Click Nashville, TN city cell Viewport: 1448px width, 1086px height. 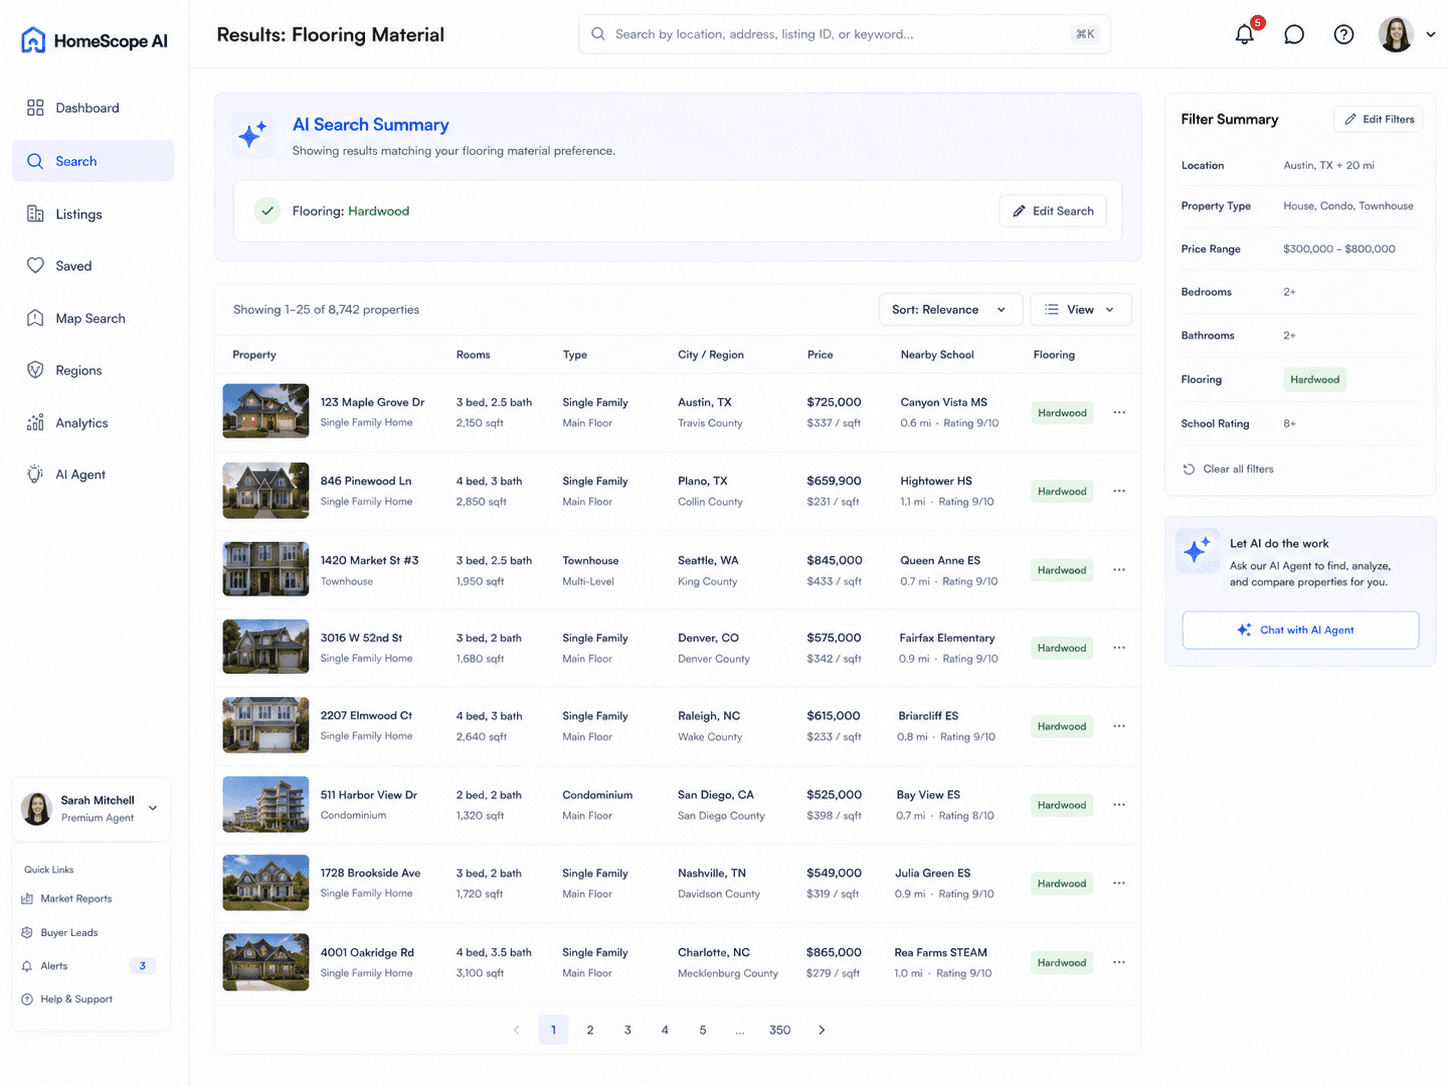[712, 873]
